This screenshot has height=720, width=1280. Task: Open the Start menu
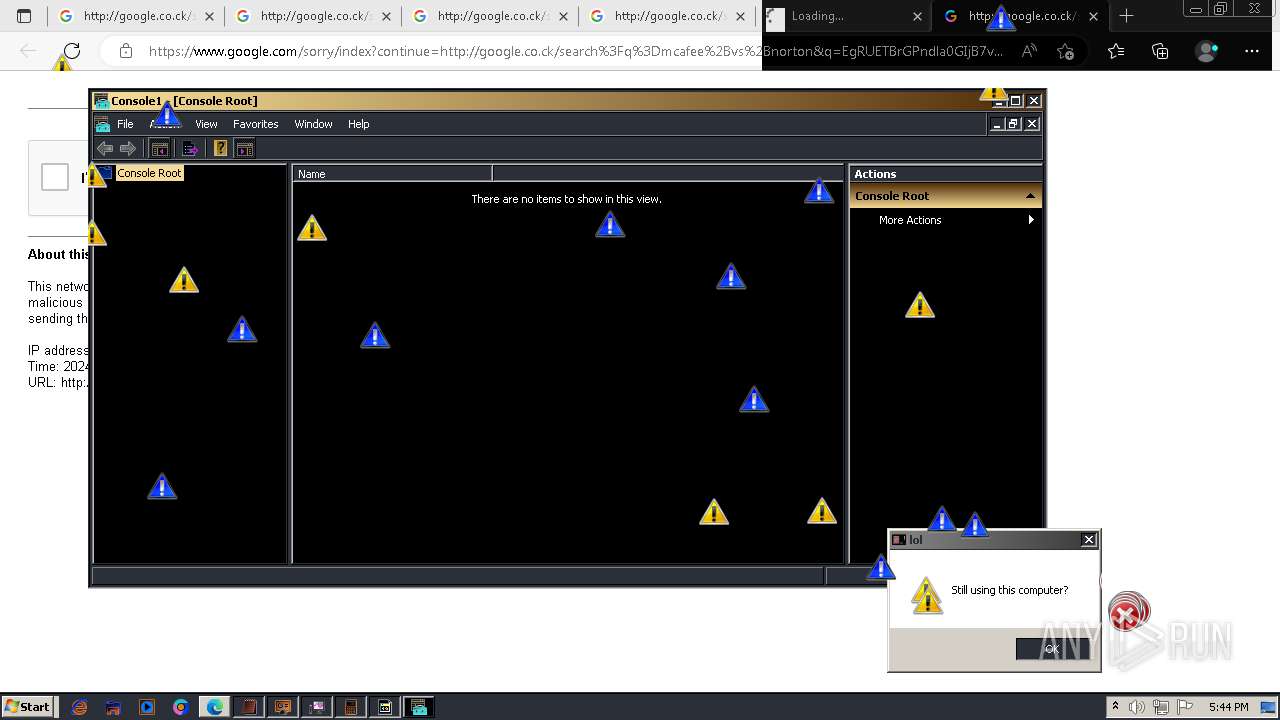28,706
